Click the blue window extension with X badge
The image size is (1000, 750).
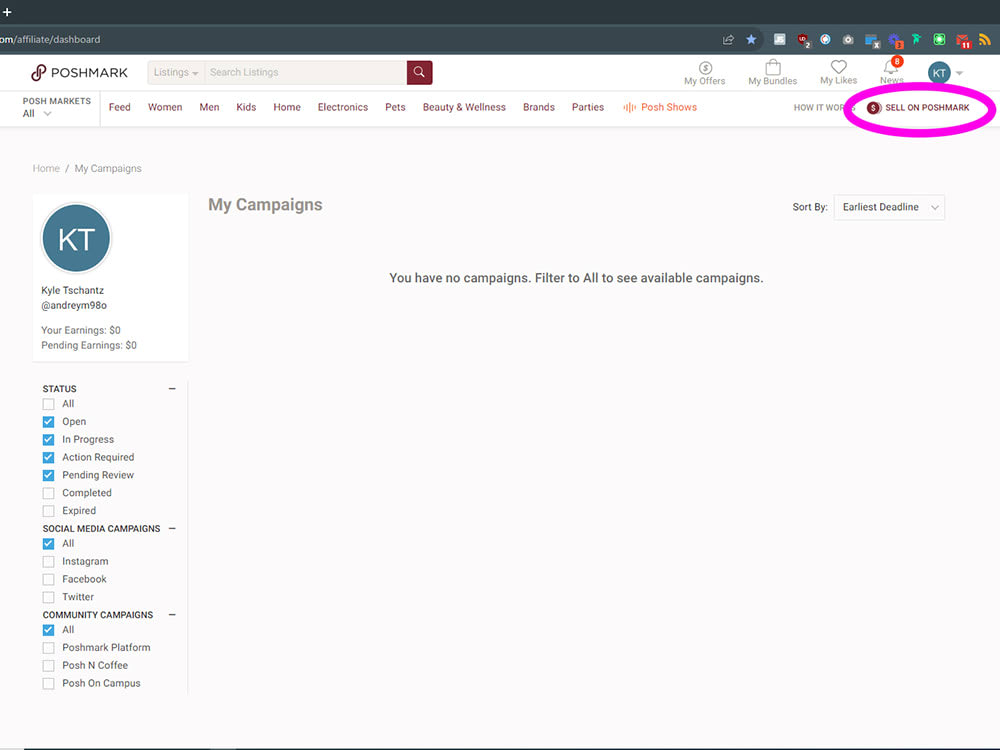click(872, 41)
